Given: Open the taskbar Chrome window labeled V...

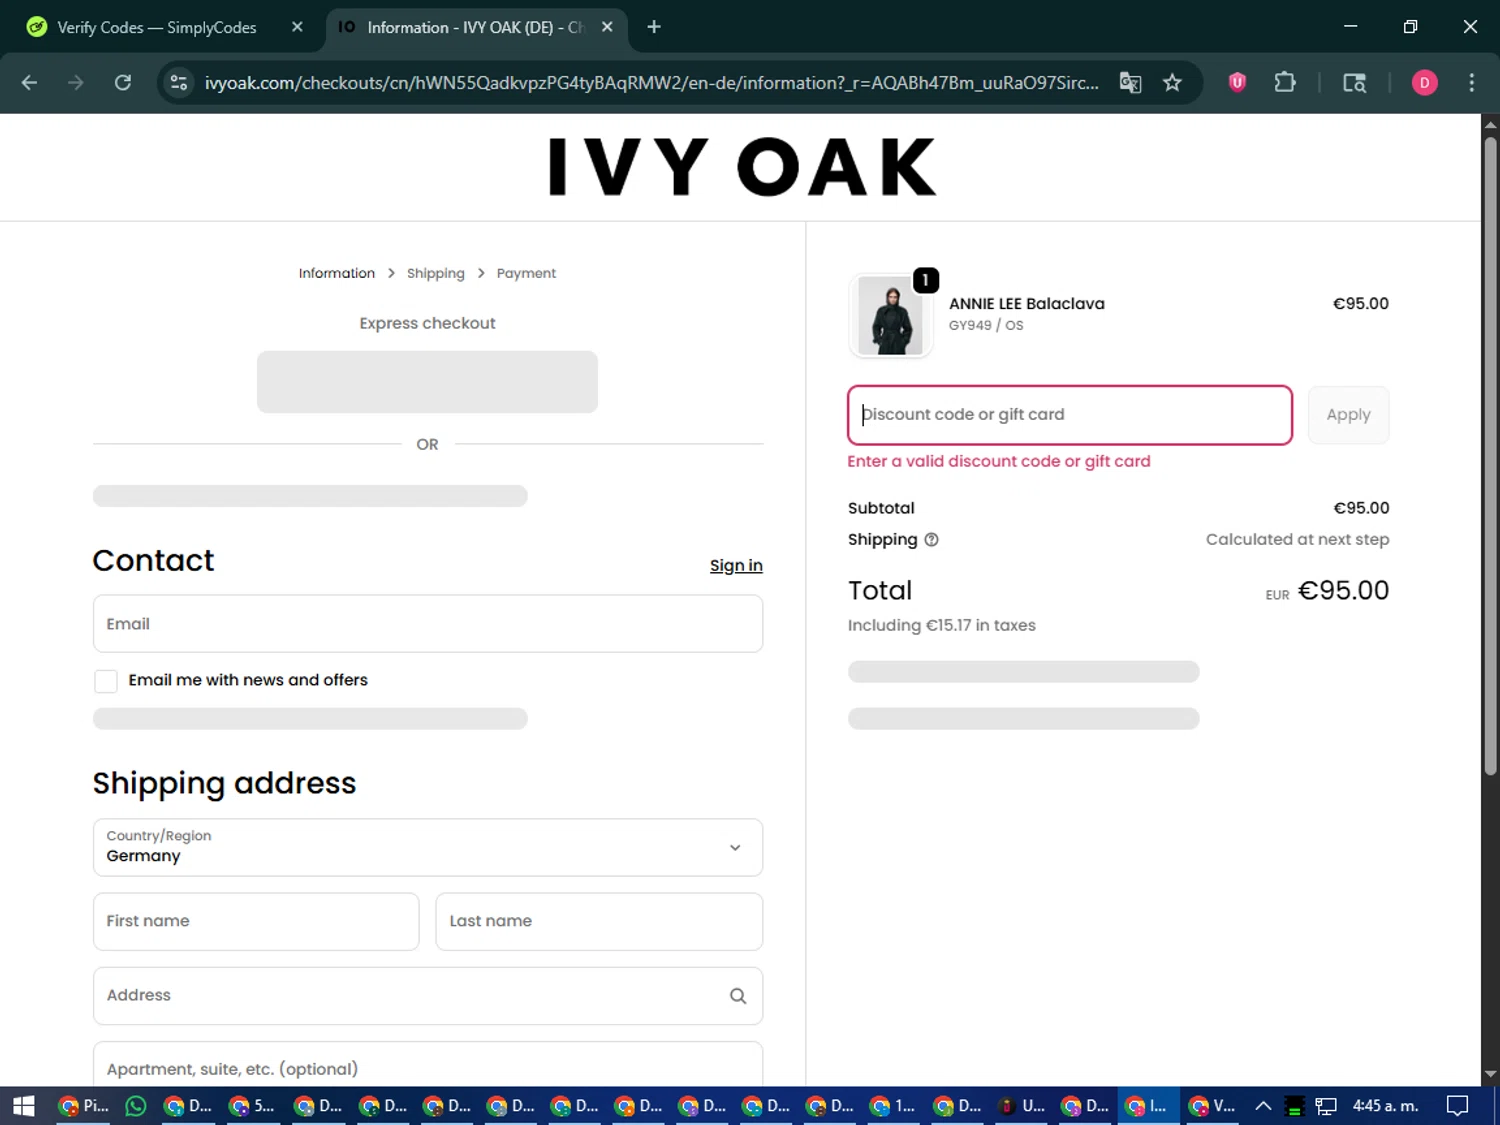Looking at the screenshot, I should (1212, 1106).
